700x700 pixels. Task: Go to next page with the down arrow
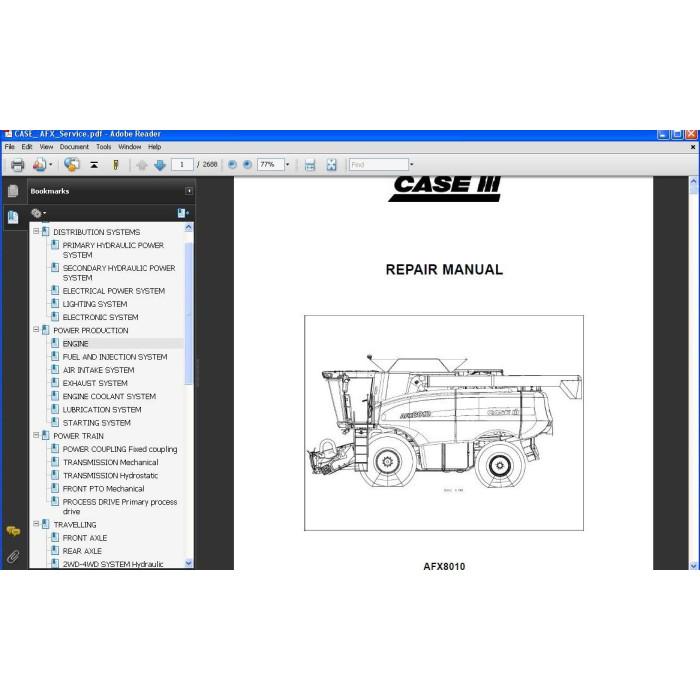pos(159,165)
